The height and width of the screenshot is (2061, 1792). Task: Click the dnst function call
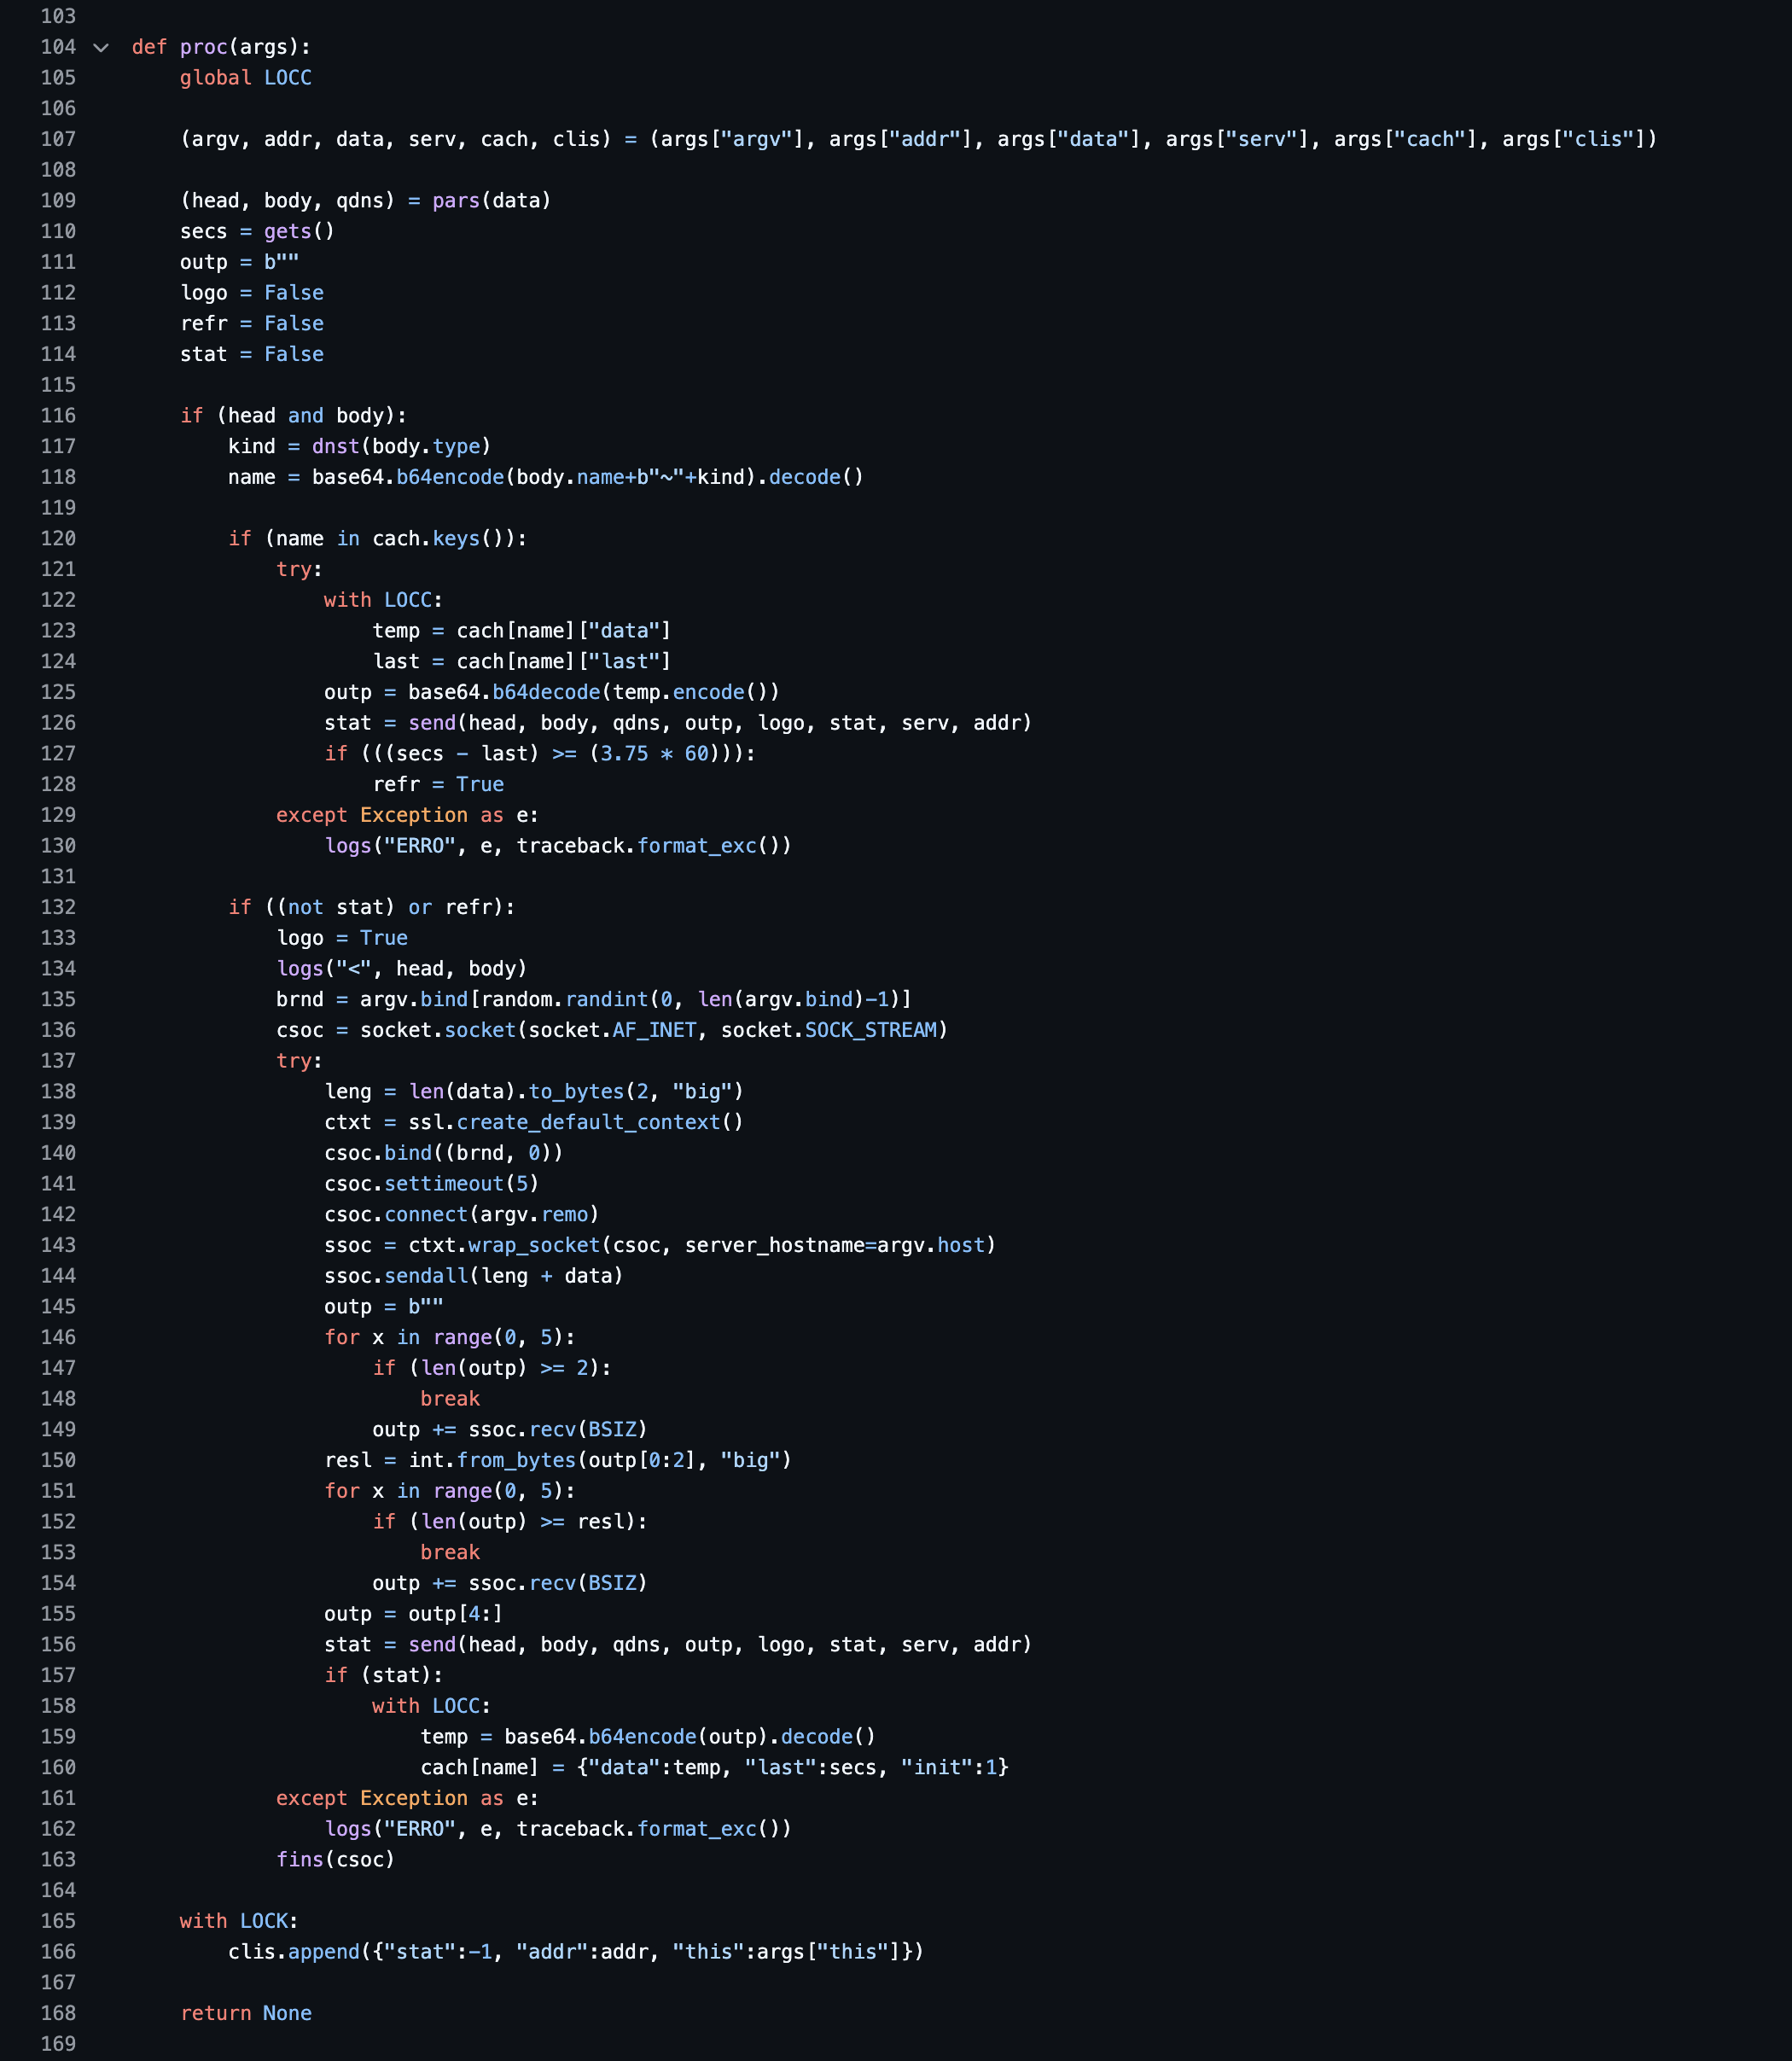tap(335, 447)
